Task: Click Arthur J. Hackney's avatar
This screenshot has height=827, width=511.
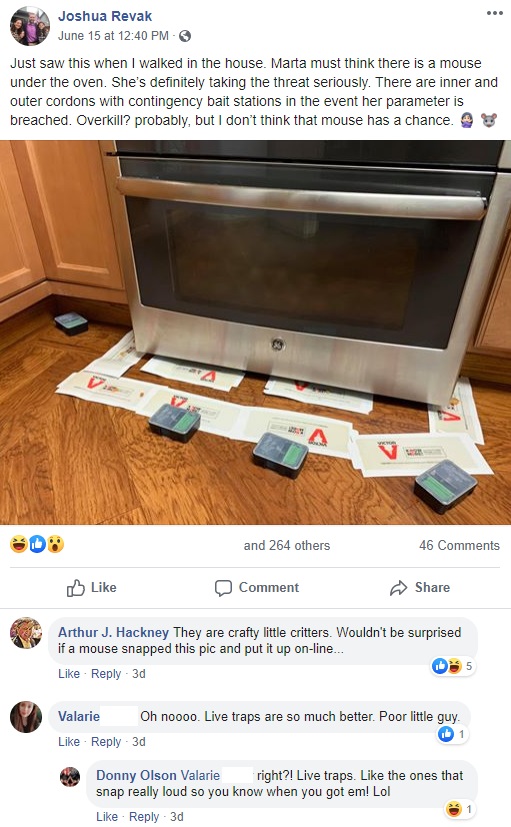Action: [x=26, y=632]
